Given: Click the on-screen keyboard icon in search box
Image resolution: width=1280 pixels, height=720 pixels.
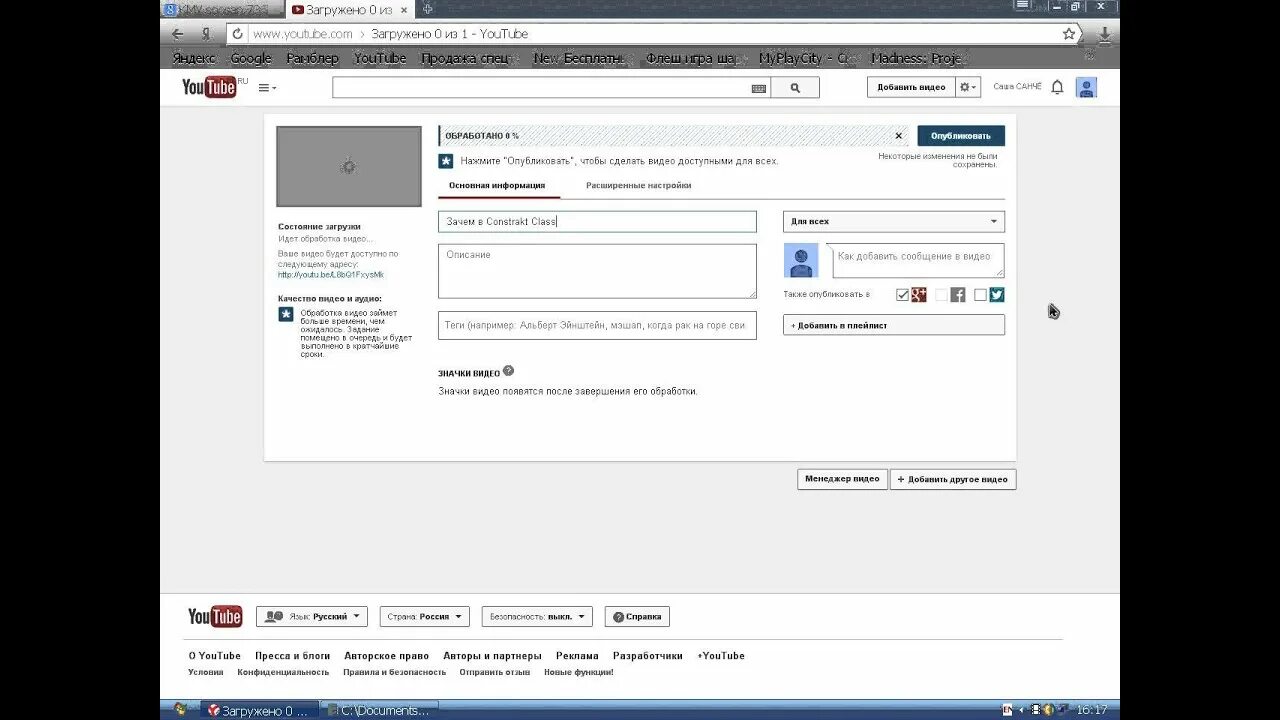Looking at the screenshot, I should coord(759,88).
